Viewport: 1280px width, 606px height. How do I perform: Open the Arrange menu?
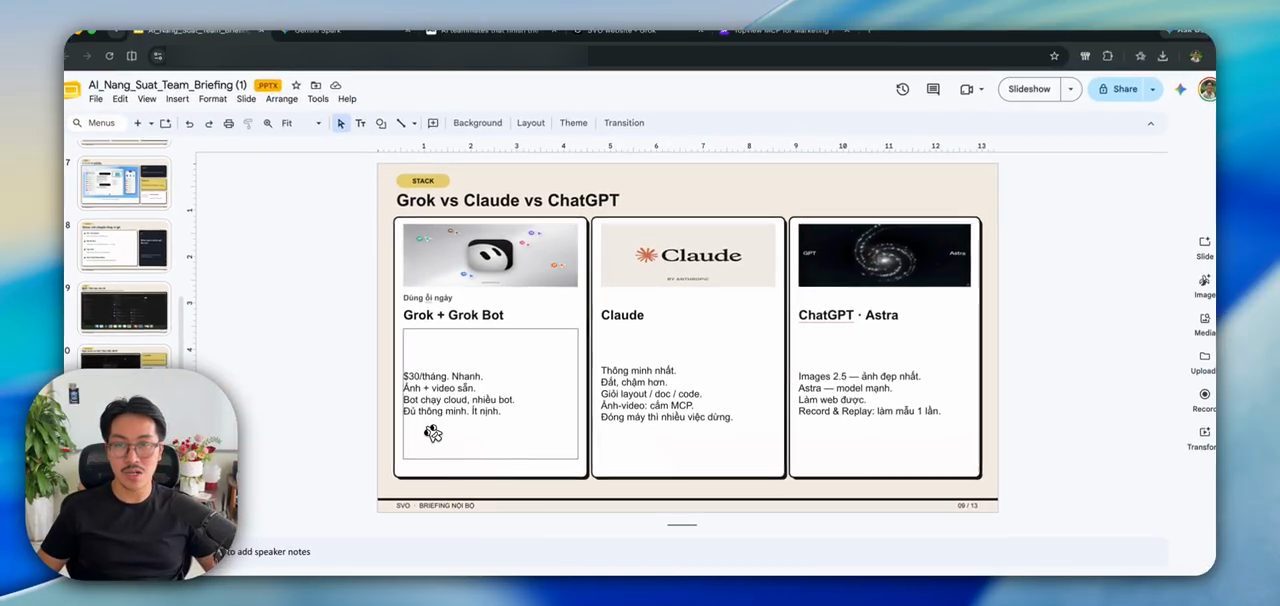click(282, 99)
